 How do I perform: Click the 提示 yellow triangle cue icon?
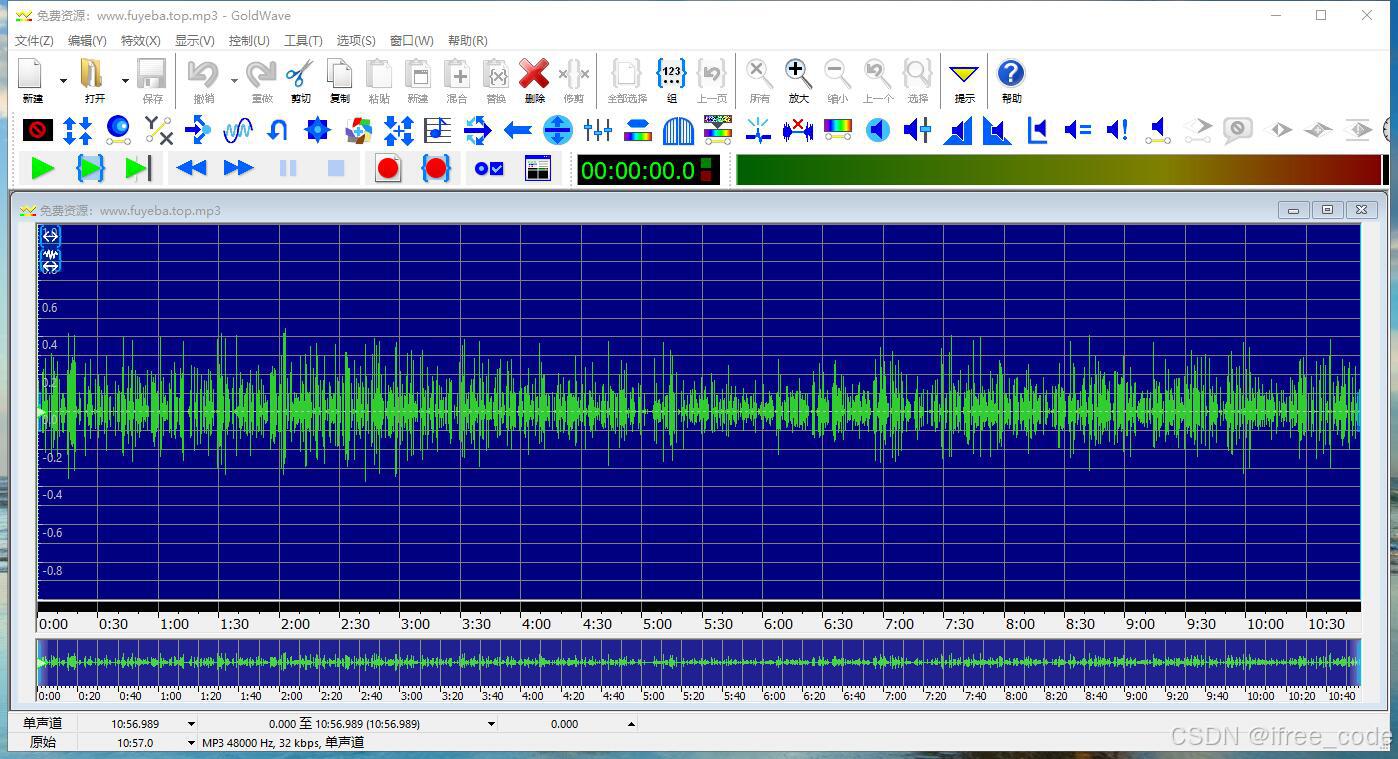click(x=963, y=75)
